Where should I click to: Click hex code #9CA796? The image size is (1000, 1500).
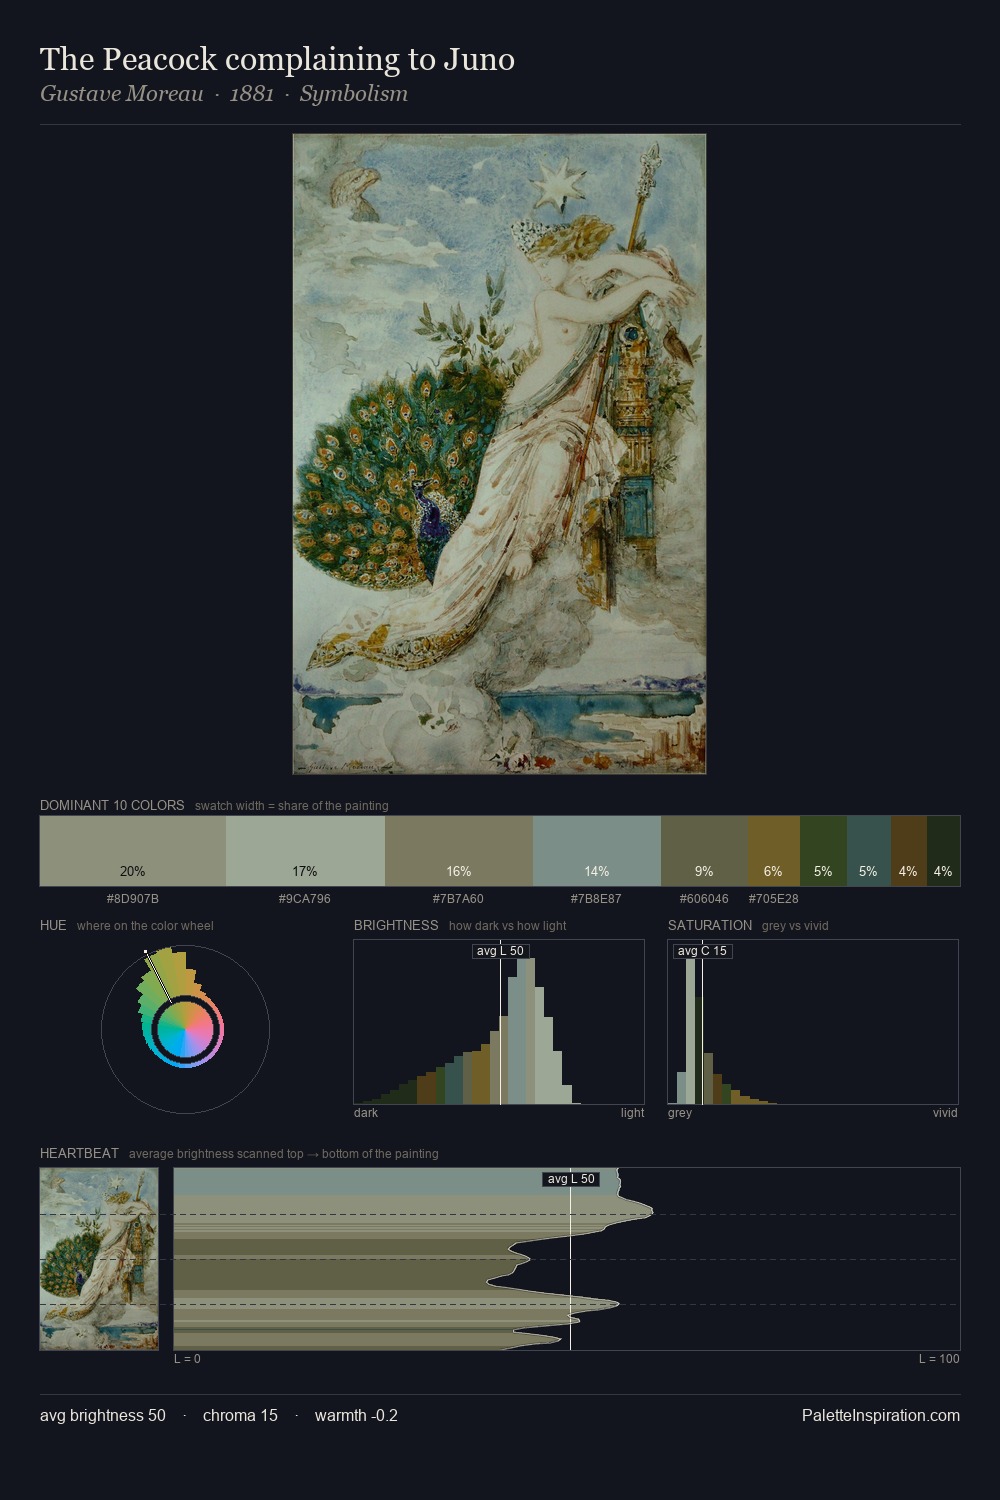coord(305,899)
